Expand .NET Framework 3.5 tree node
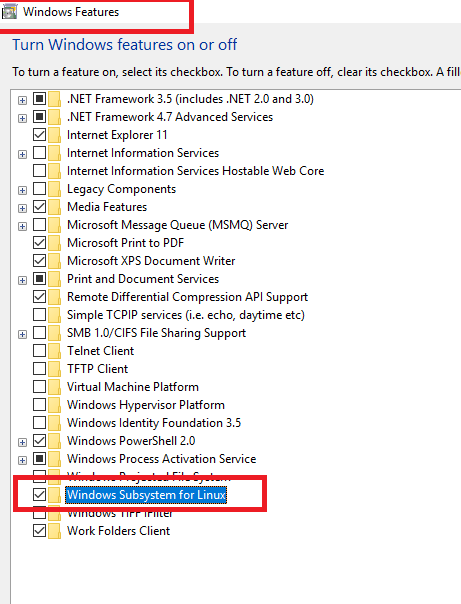Image resolution: width=461 pixels, height=604 pixels. 22,100
